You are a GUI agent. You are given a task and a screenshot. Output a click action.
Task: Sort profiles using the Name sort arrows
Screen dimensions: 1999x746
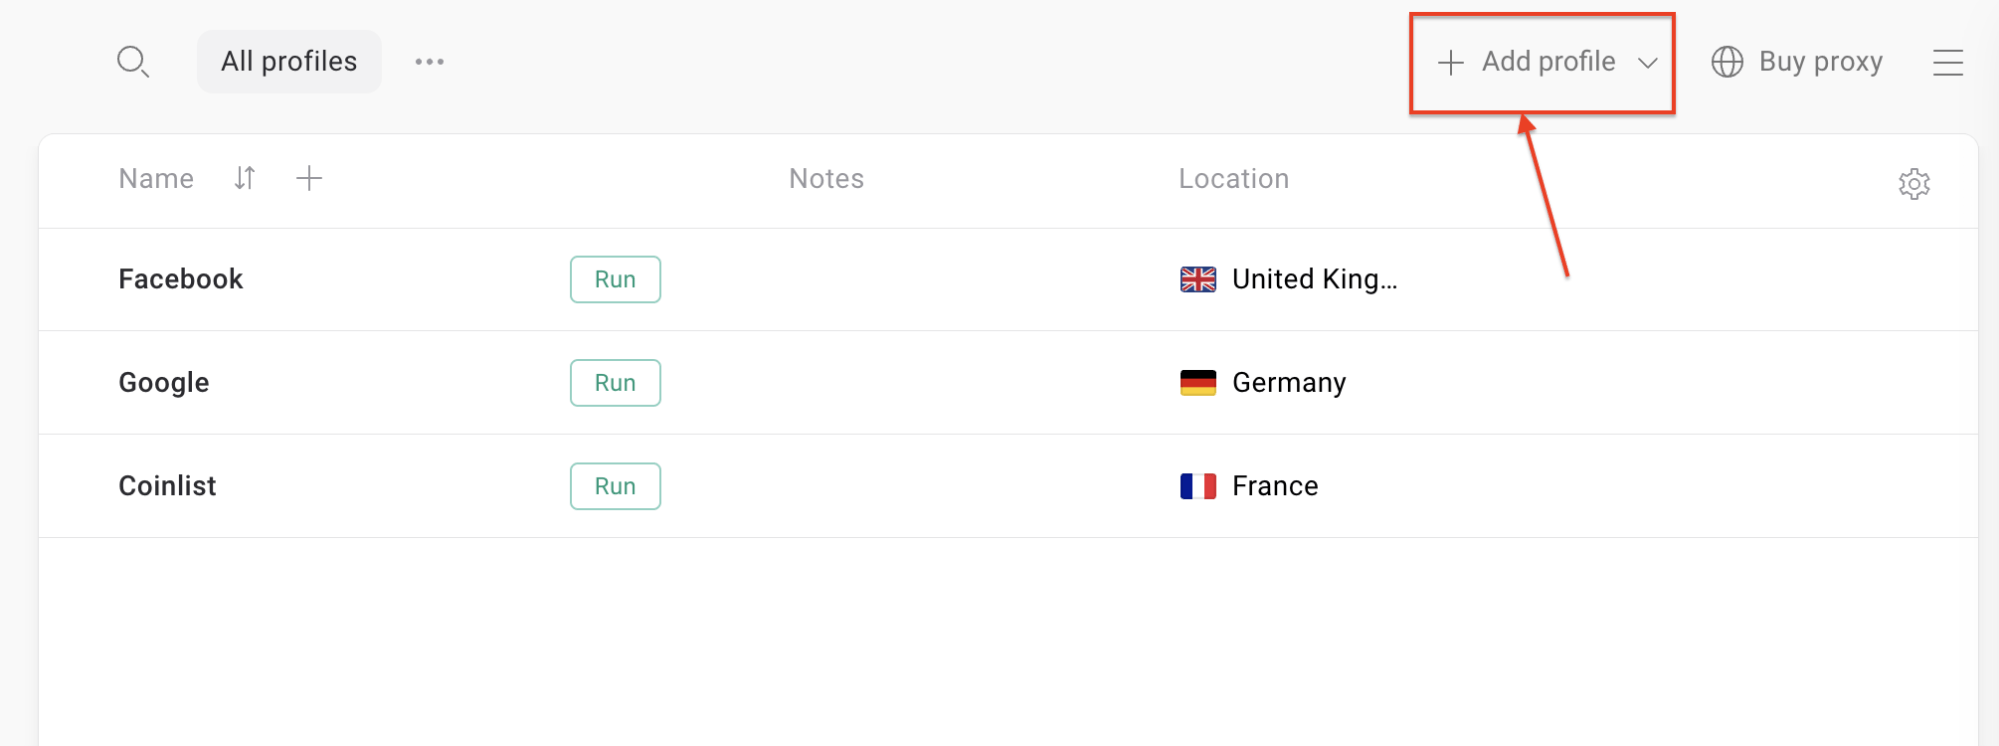245,178
